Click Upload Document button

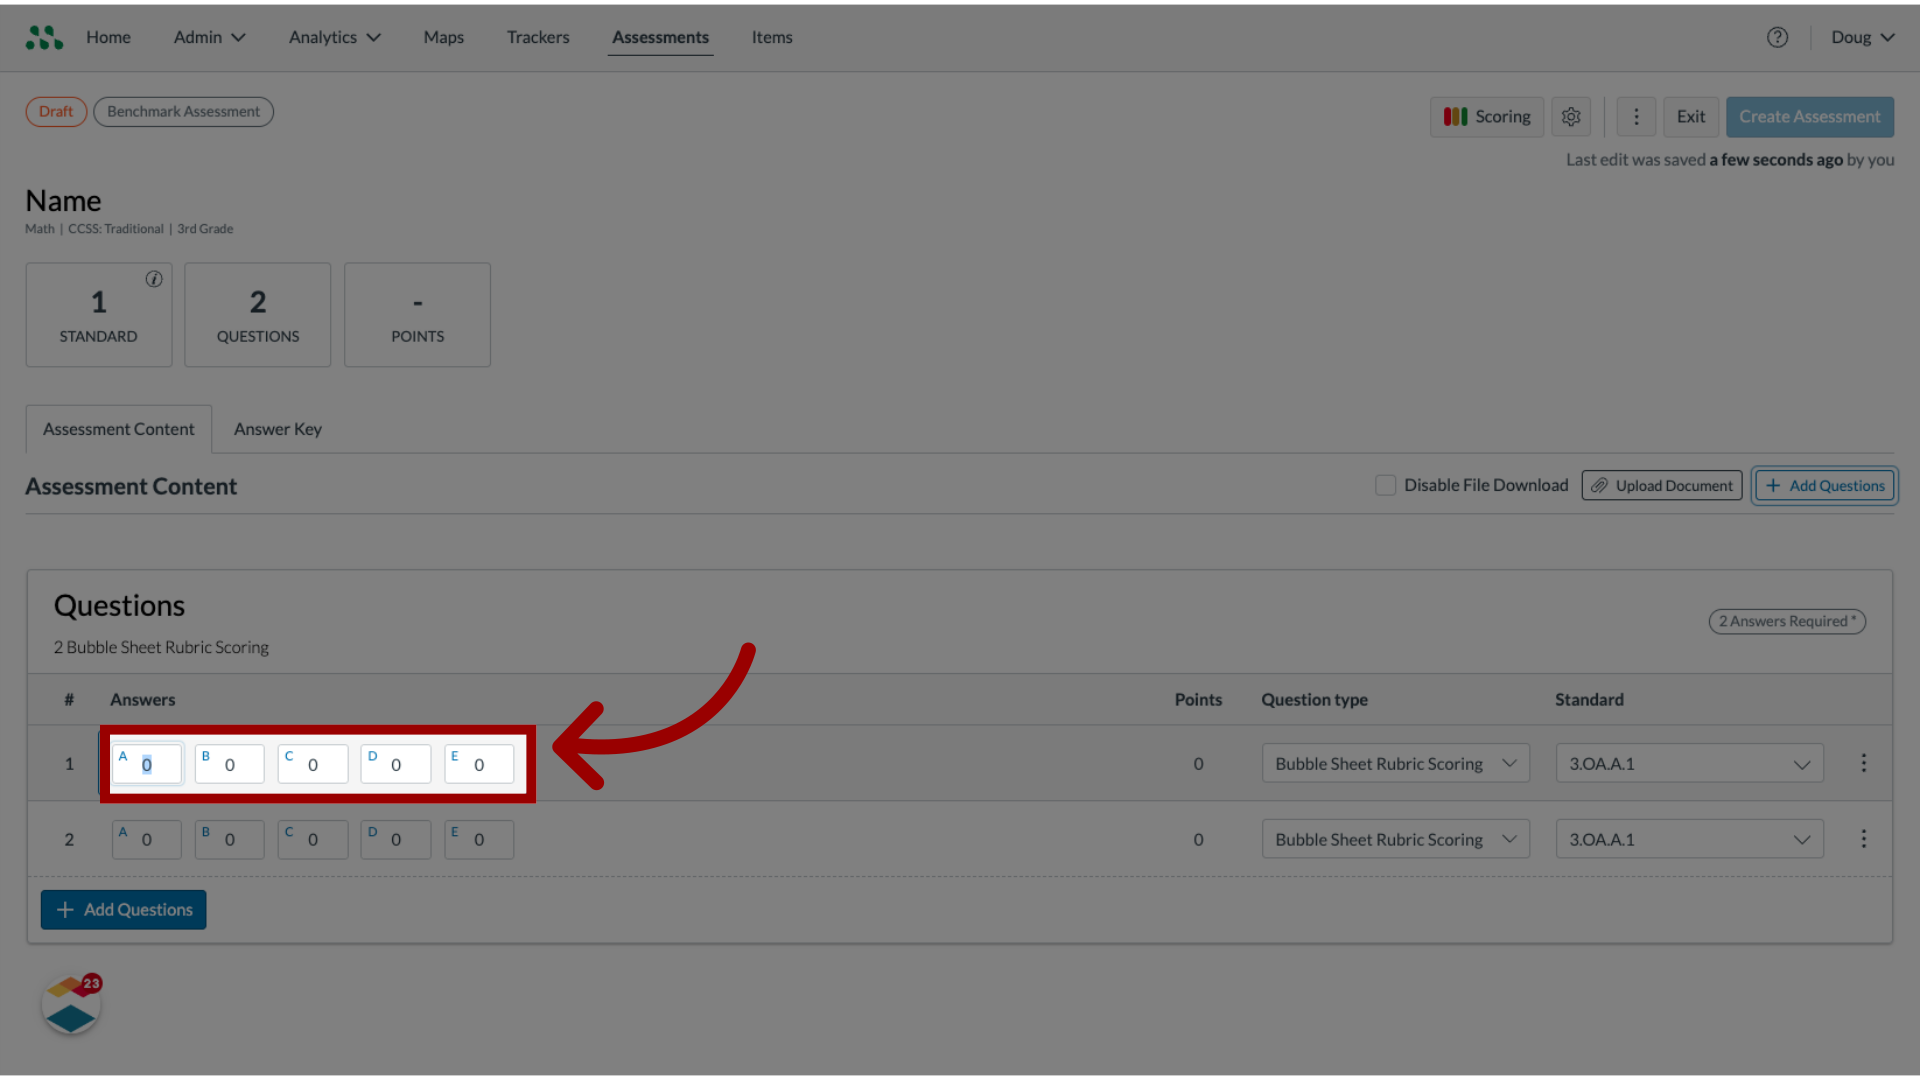[1662, 485]
